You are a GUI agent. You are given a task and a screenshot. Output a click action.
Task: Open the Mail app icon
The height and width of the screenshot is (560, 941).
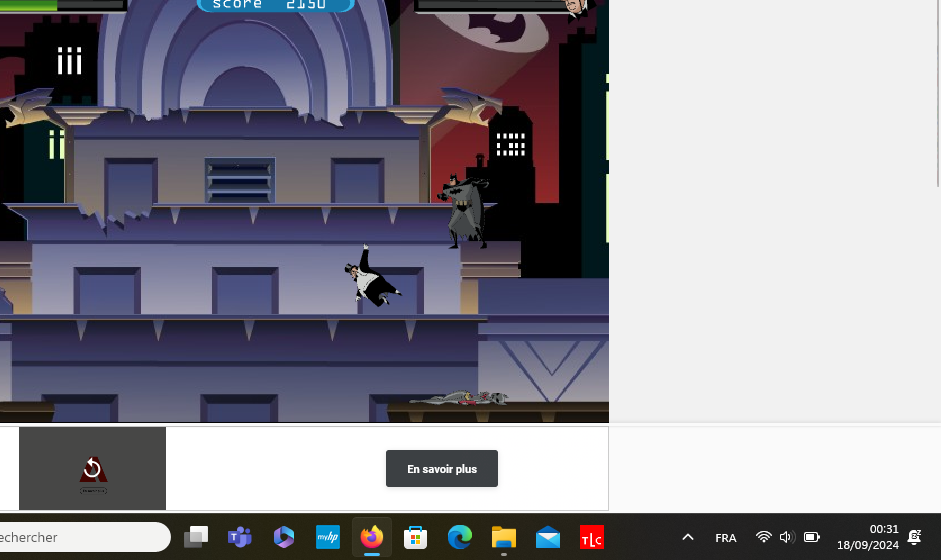547,537
